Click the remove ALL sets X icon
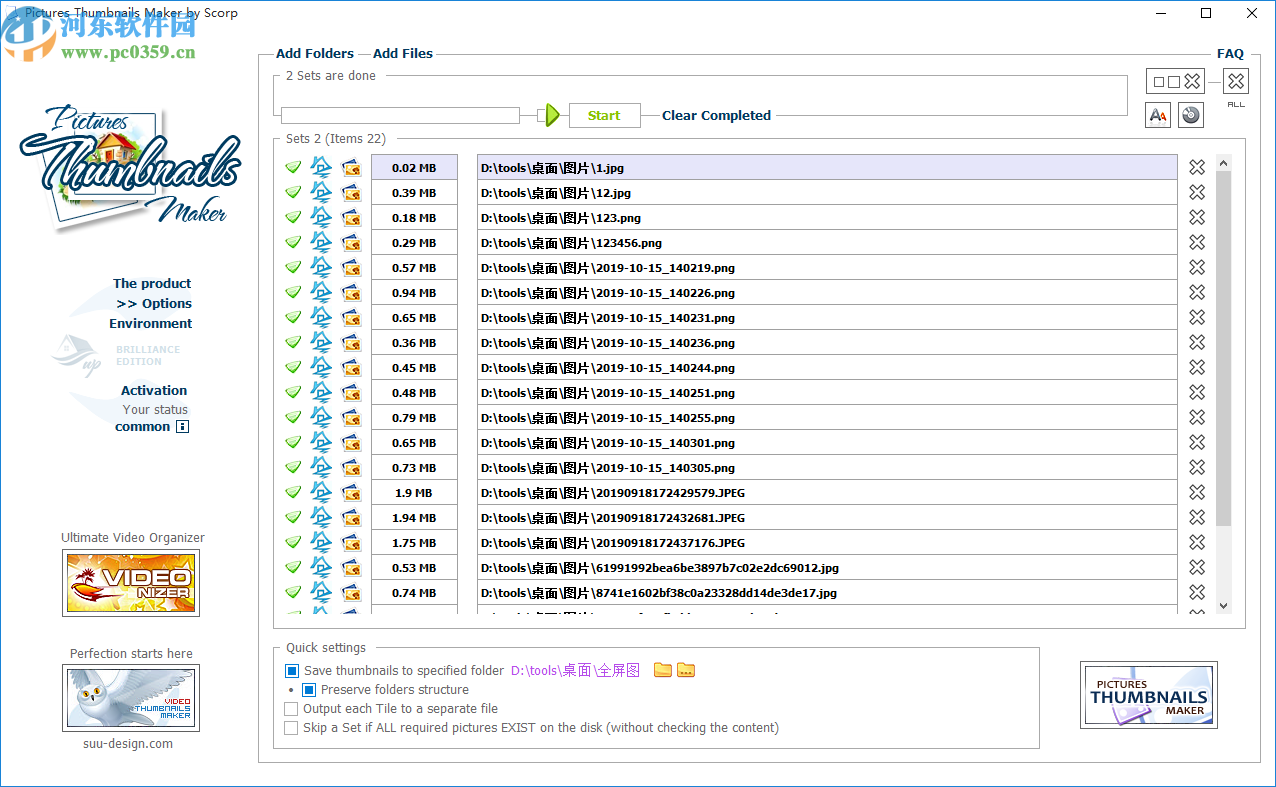The height and width of the screenshot is (787, 1276). 1235,82
